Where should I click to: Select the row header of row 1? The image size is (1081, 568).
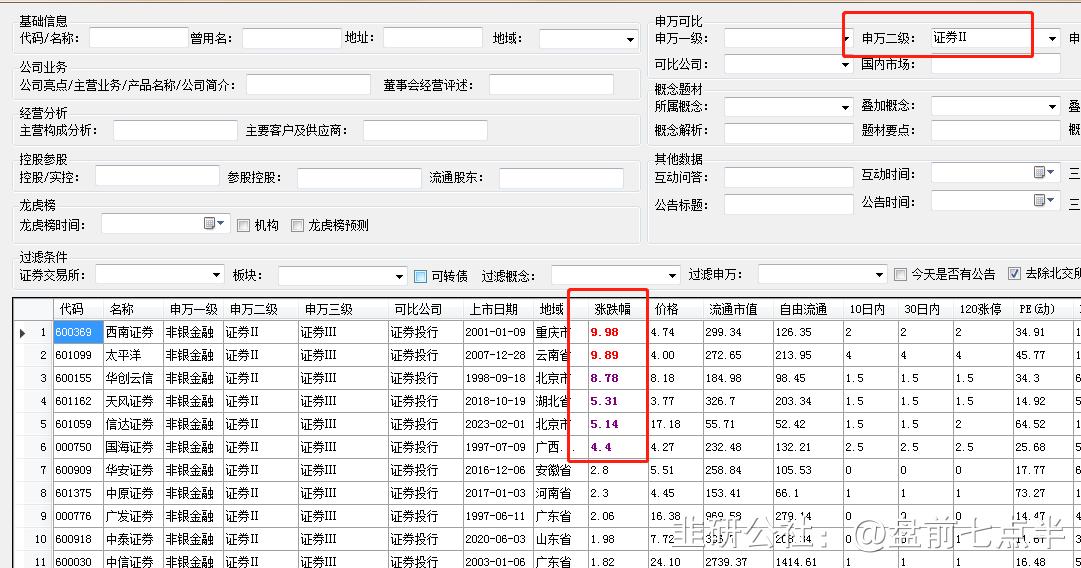[33, 332]
